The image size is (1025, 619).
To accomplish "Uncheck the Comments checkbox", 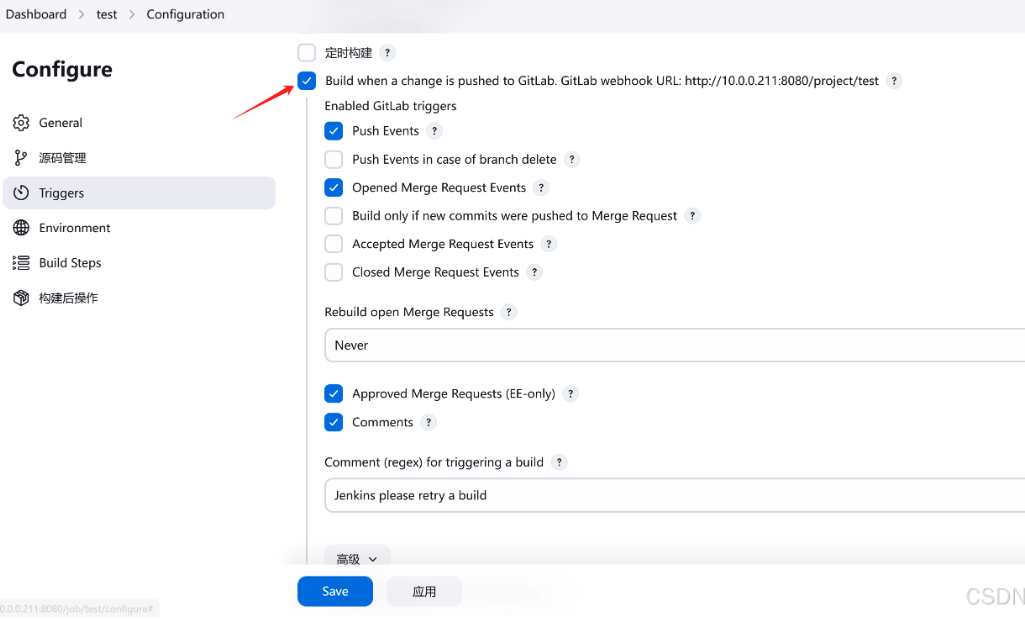I will (x=333, y=422).
